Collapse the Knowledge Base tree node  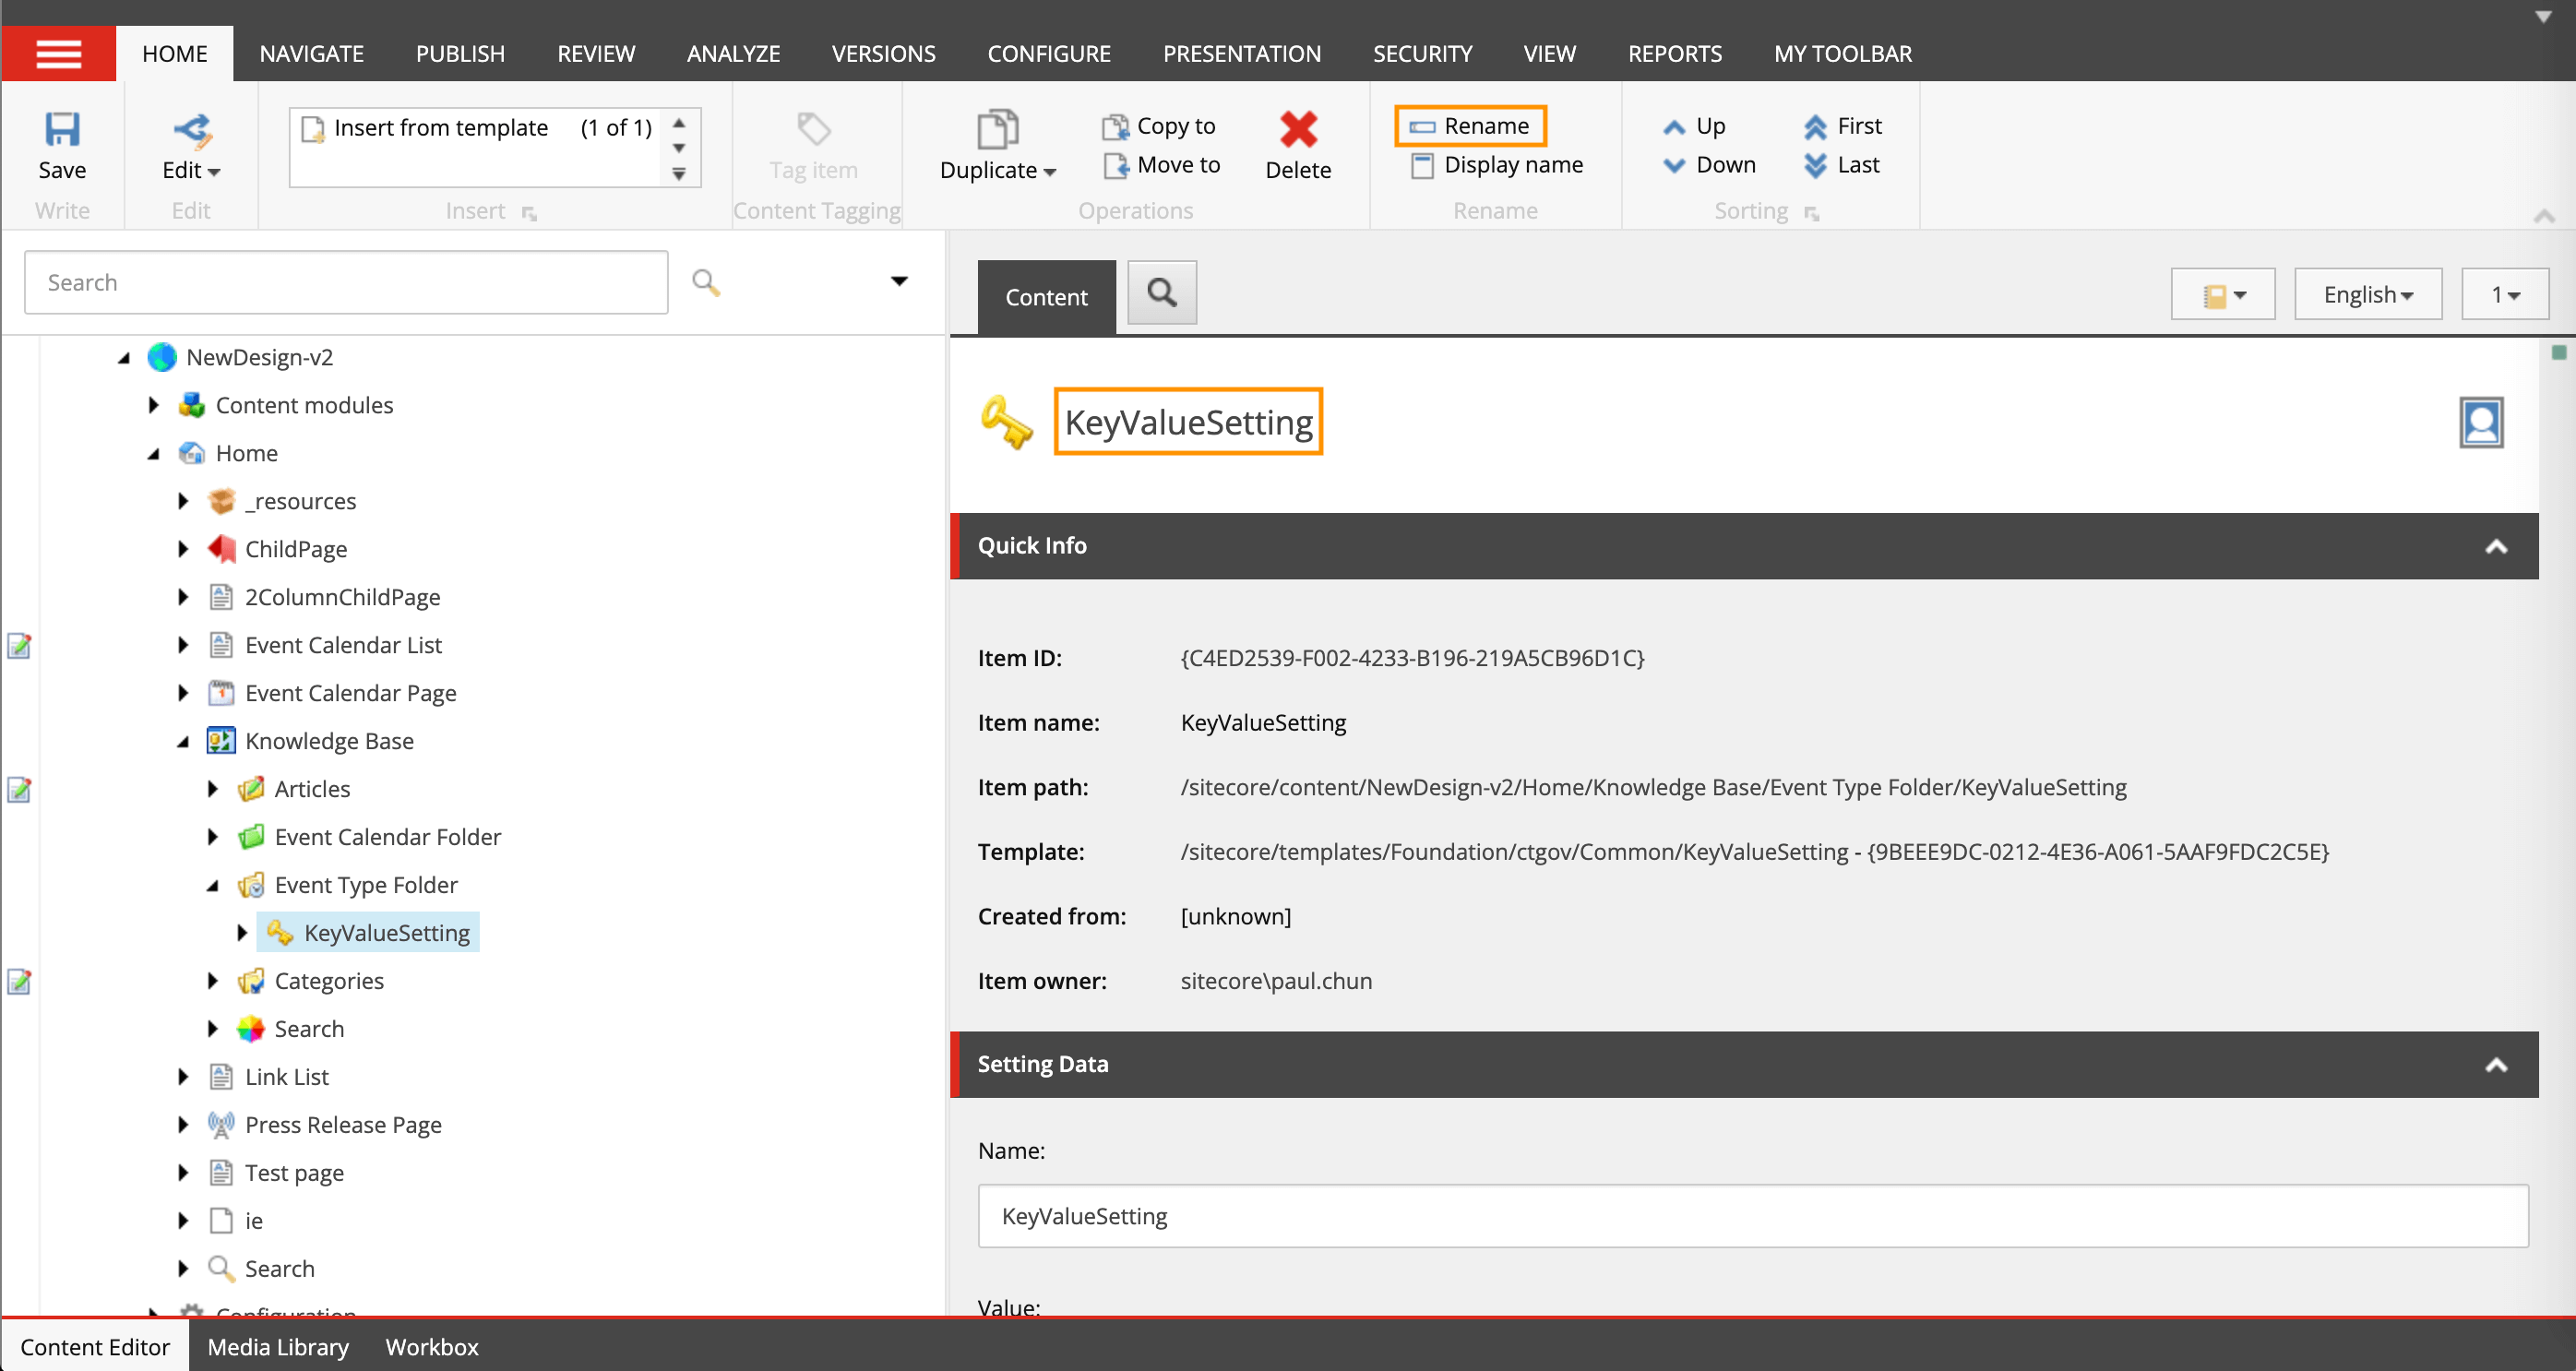tap(183, 742)
